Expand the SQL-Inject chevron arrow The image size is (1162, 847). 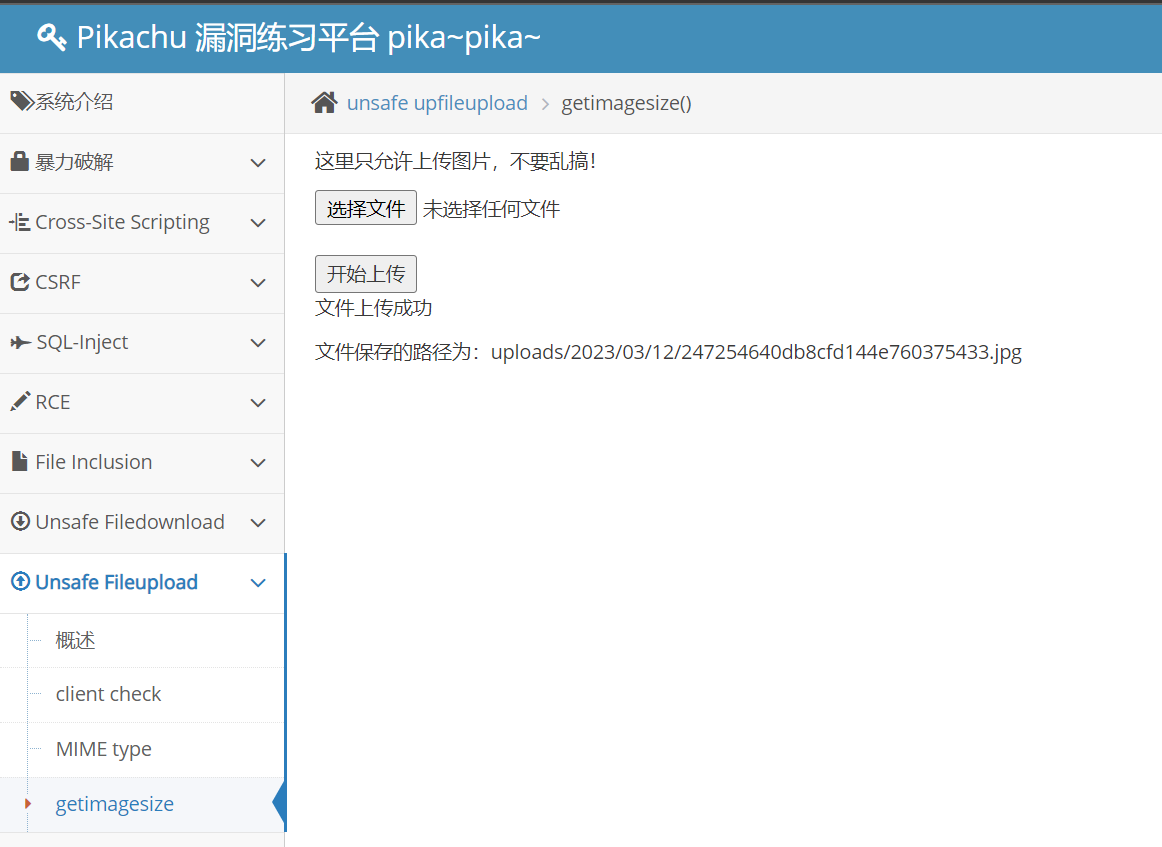coord(258,343)
